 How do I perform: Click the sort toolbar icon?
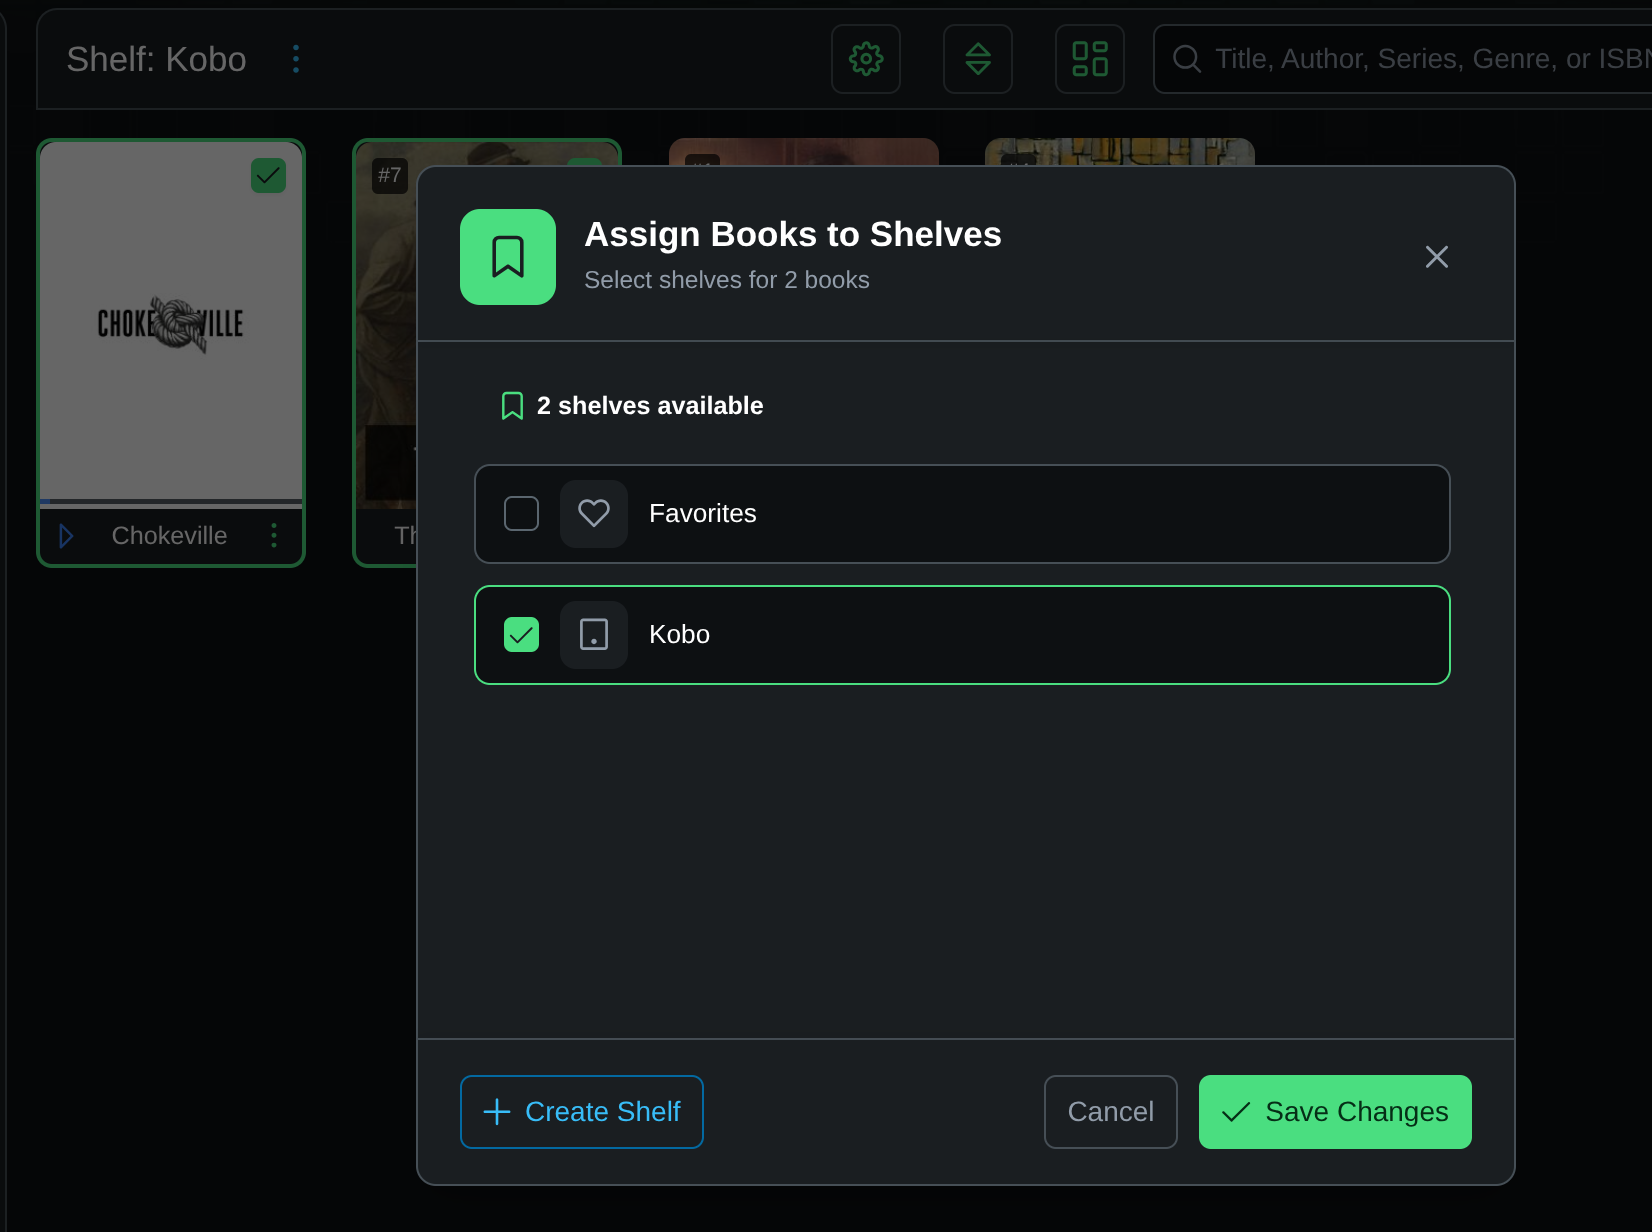point(977,58)
